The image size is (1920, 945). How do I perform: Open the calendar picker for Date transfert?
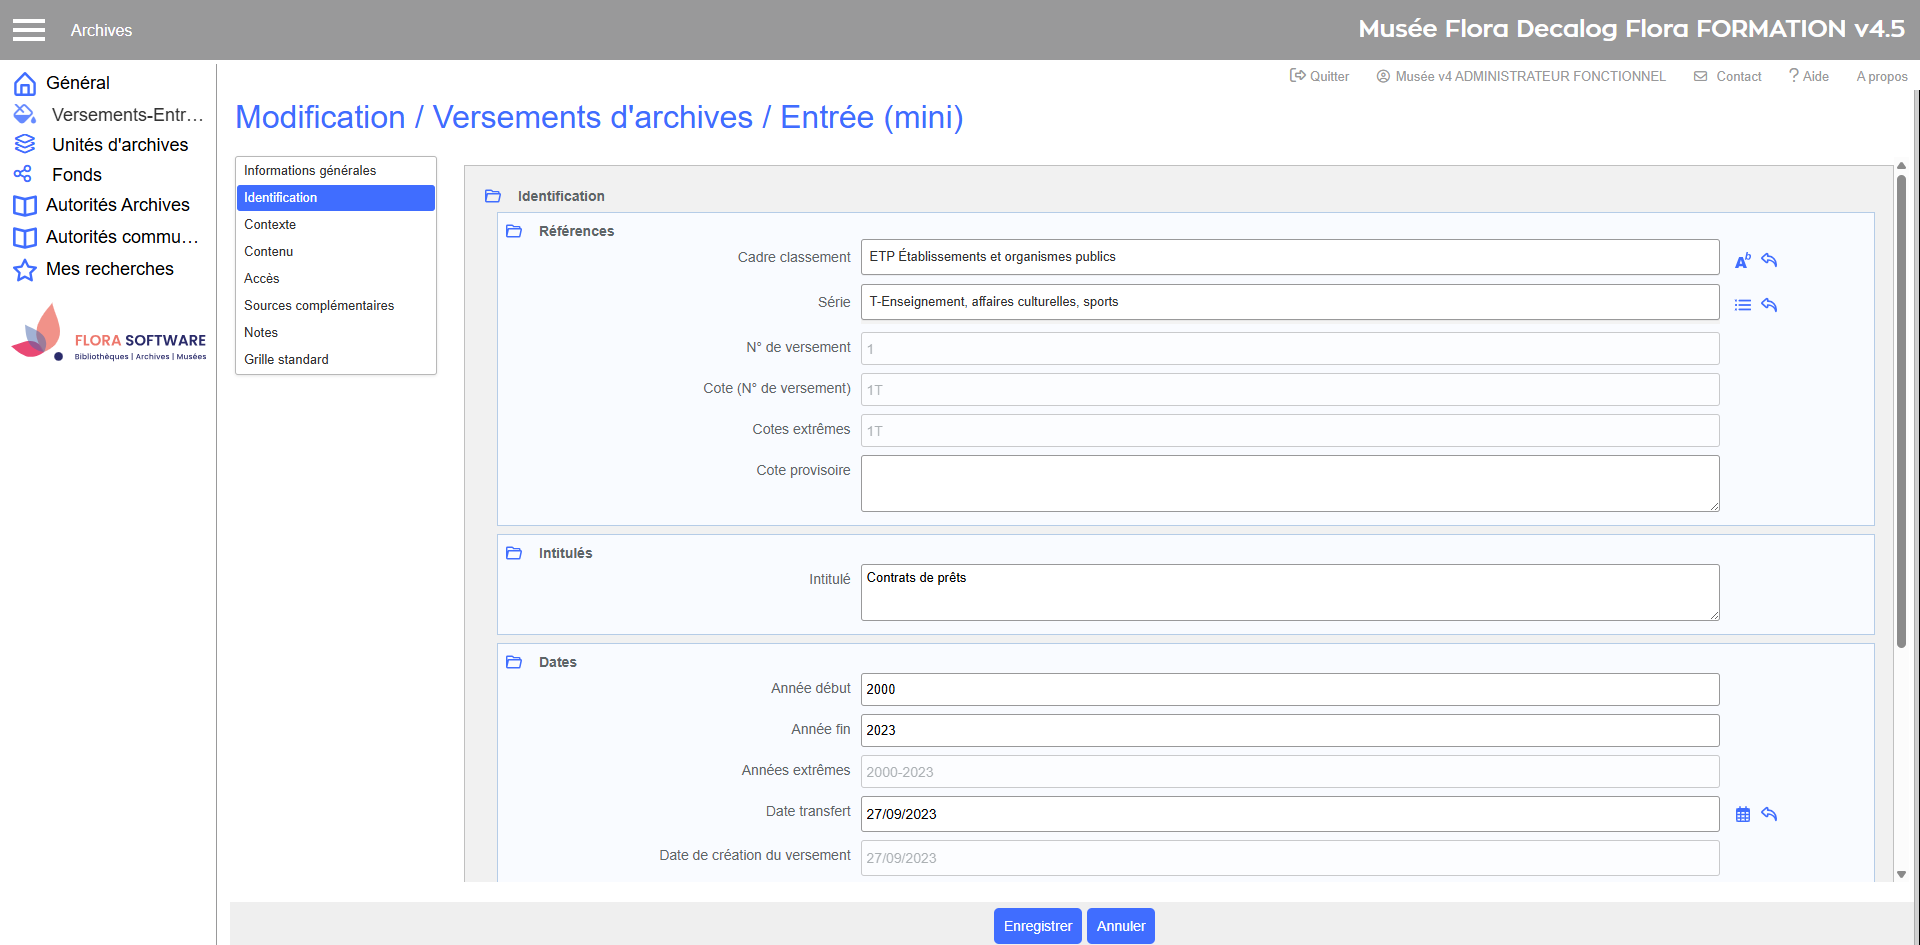[x=1742, y=814]
